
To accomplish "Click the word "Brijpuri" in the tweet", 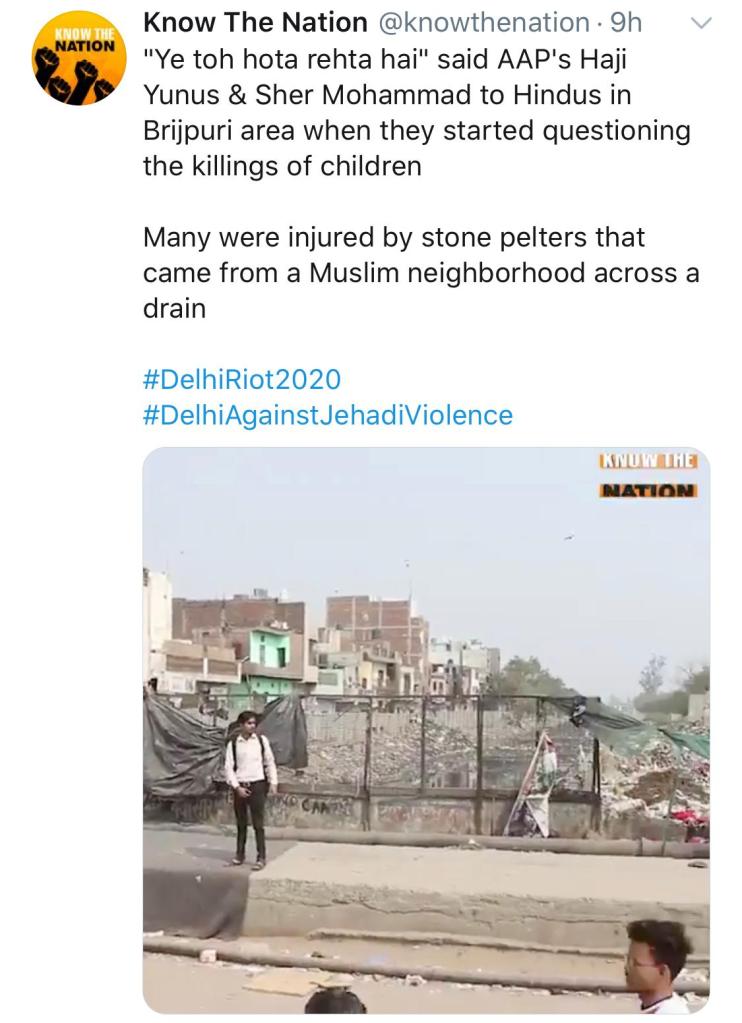I will tap(185, 131).
